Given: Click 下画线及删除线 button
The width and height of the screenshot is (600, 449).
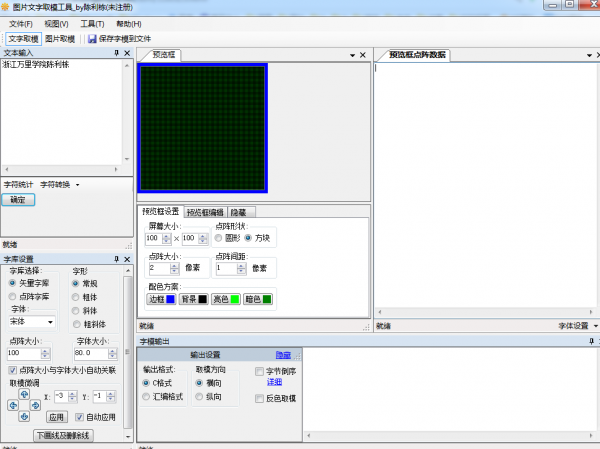Looking at the screenshot, I should [63, 435].
